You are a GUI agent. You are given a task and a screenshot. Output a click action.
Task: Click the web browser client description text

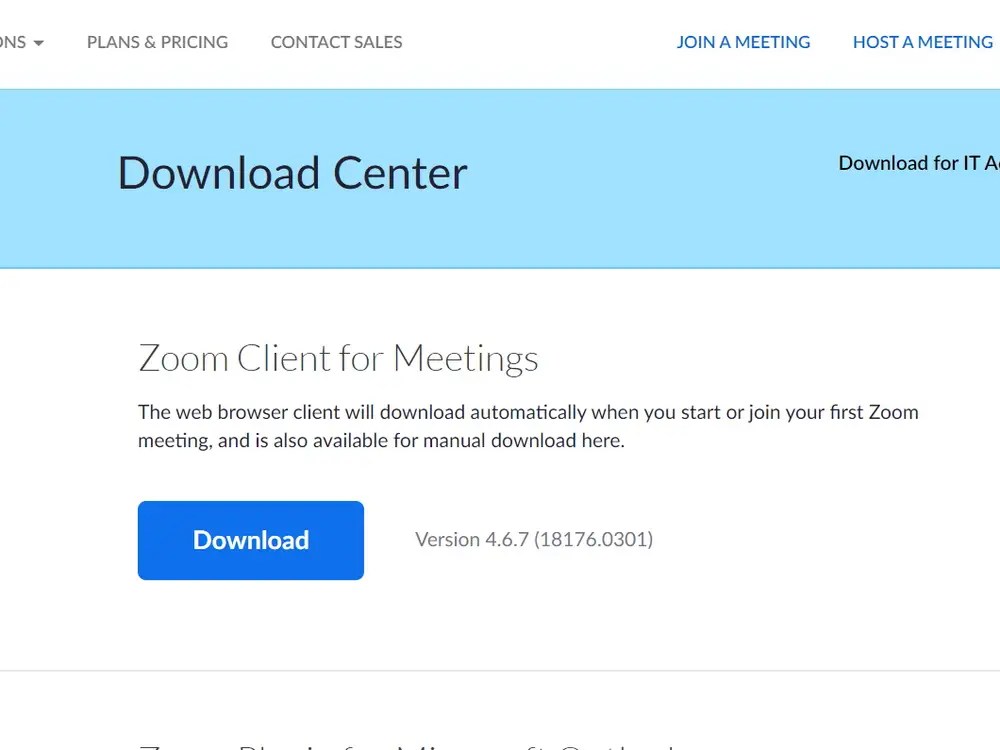pos(529,425)
